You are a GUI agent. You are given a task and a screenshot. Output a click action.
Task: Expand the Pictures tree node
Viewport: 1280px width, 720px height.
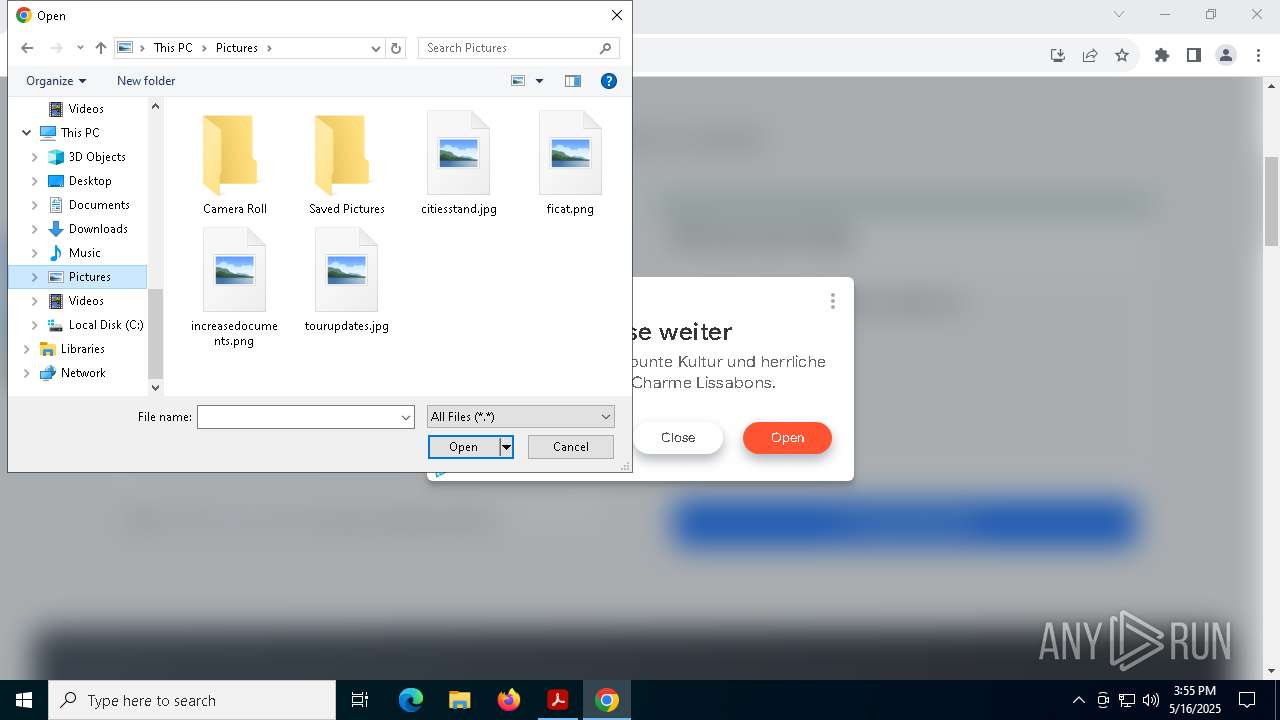click(x=35, y=277)
